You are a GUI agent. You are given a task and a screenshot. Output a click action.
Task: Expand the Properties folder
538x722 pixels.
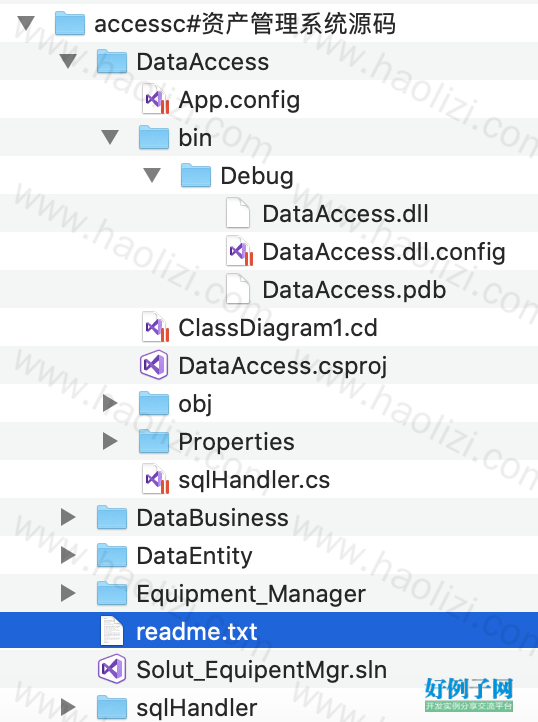[x=110, y=441]
